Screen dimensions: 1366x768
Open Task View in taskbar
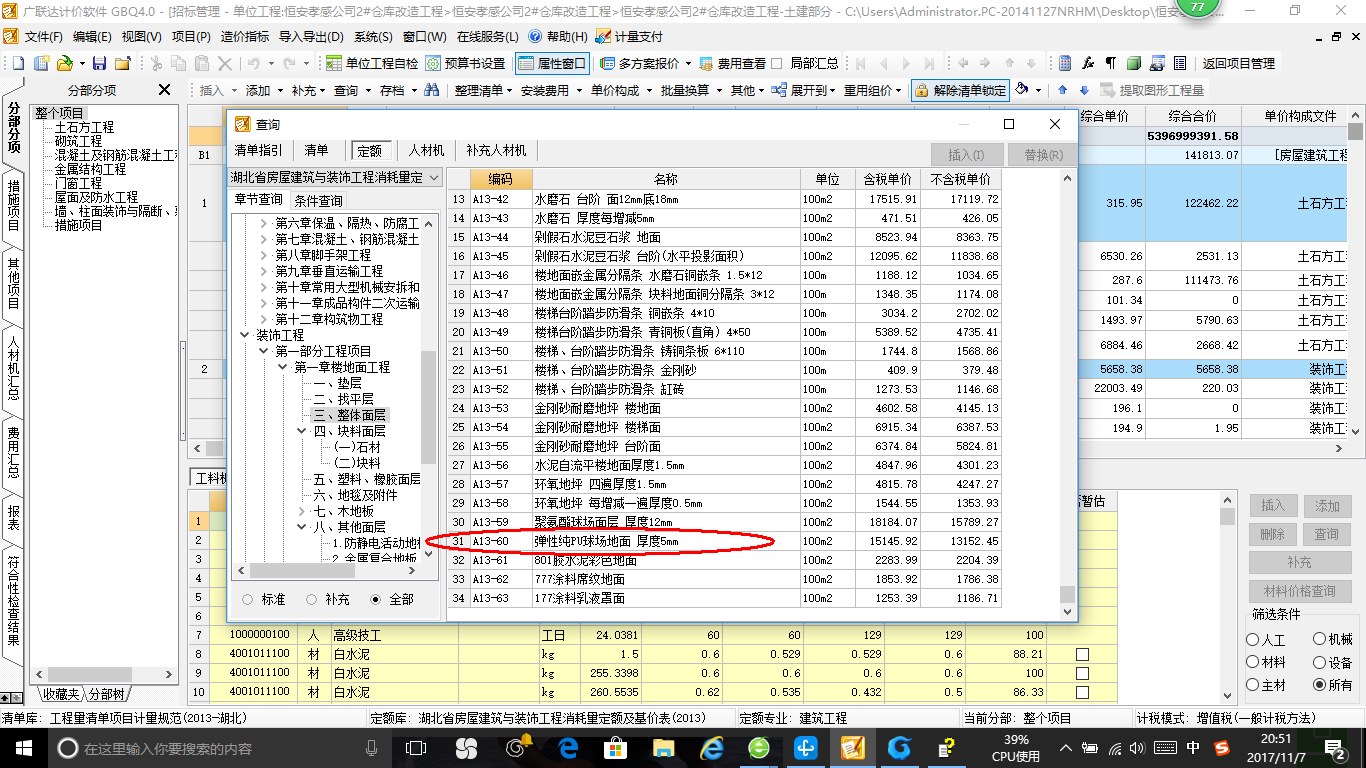pyautogui.click(x=416, y=747)
